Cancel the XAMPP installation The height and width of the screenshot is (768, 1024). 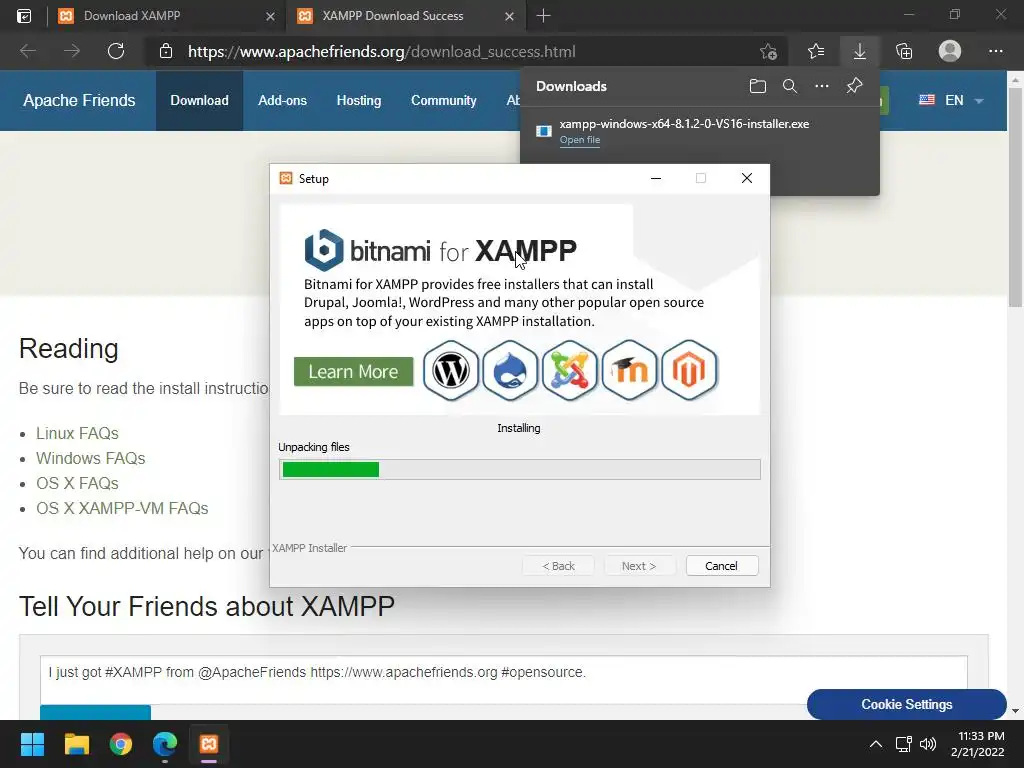click(722, 566)
